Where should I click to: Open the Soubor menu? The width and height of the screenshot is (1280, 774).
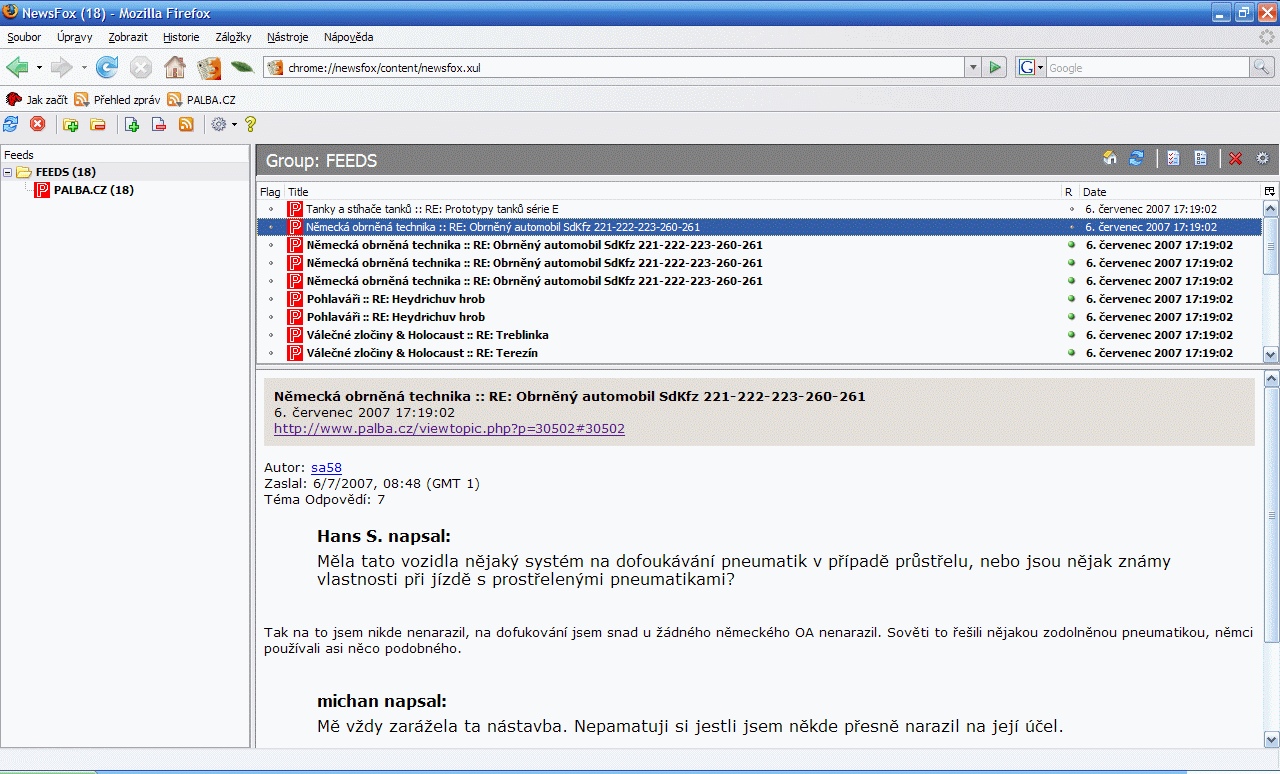(x=24, y=37)
